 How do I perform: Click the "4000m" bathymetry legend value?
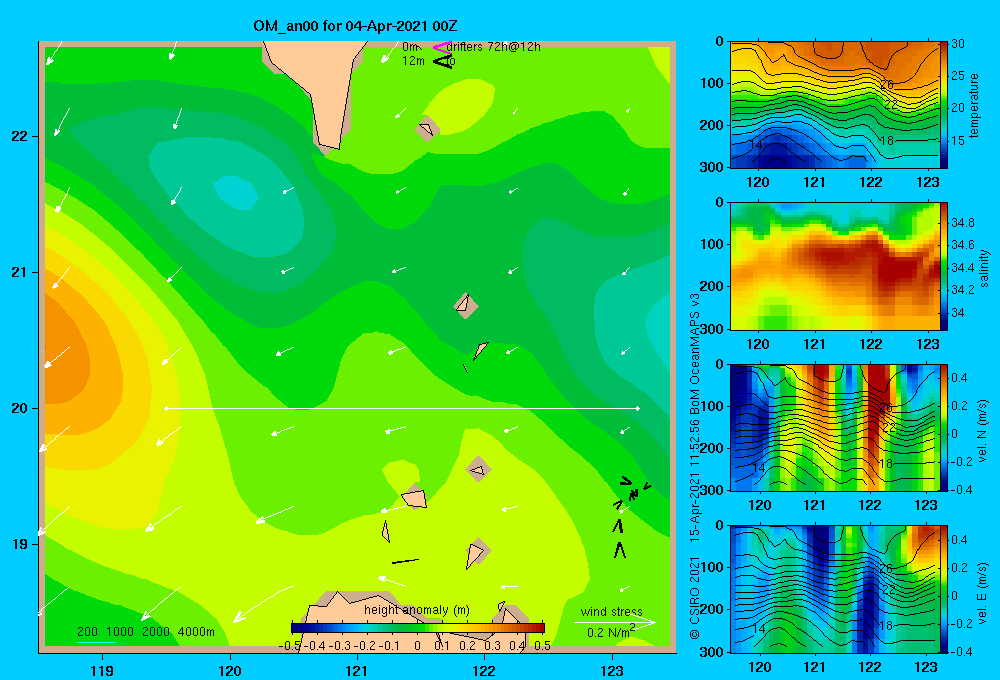[196, 632]
